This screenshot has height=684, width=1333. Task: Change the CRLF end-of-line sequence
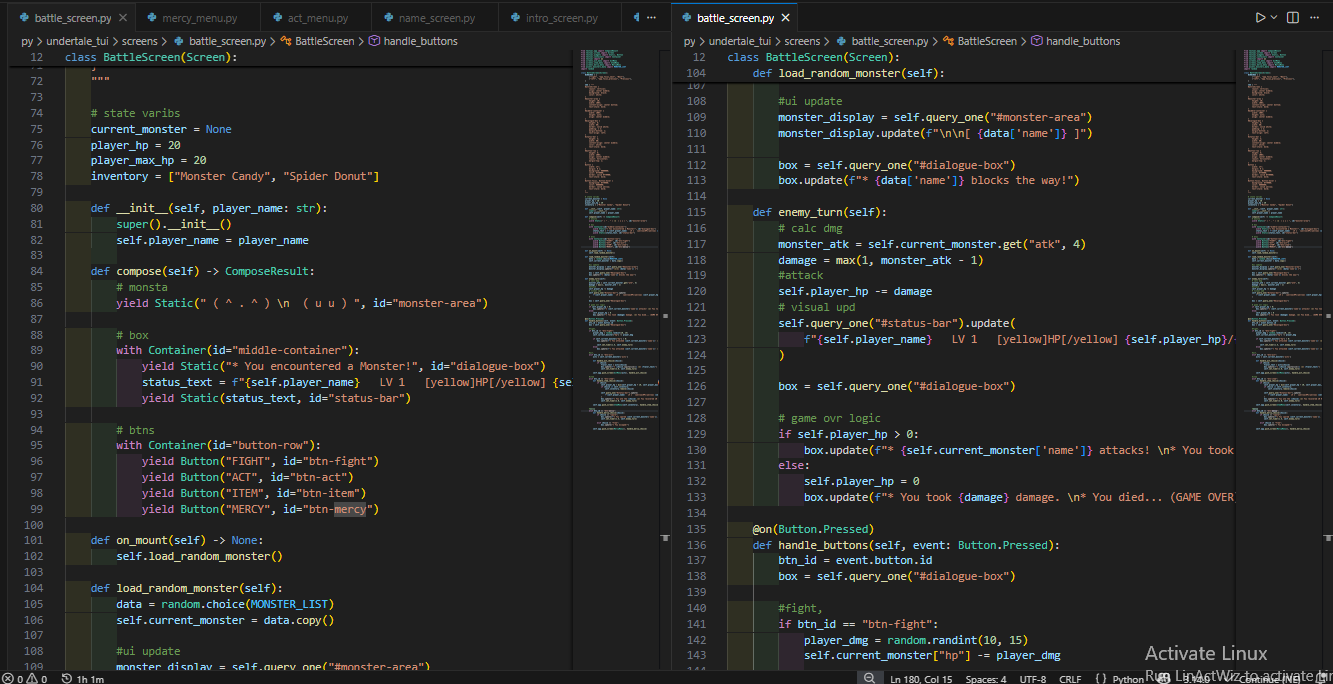click(x=1070, y=679)
